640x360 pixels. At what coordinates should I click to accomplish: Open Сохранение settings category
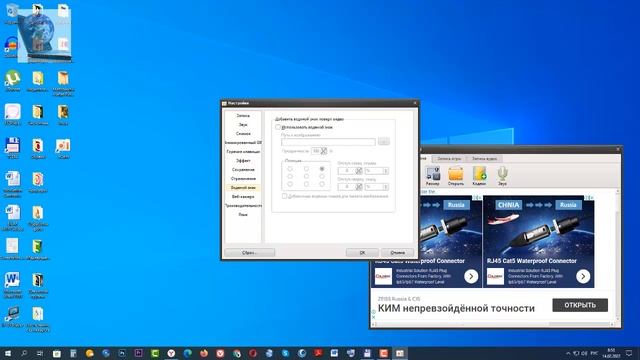pyautogui.click(x=243, y=169)
